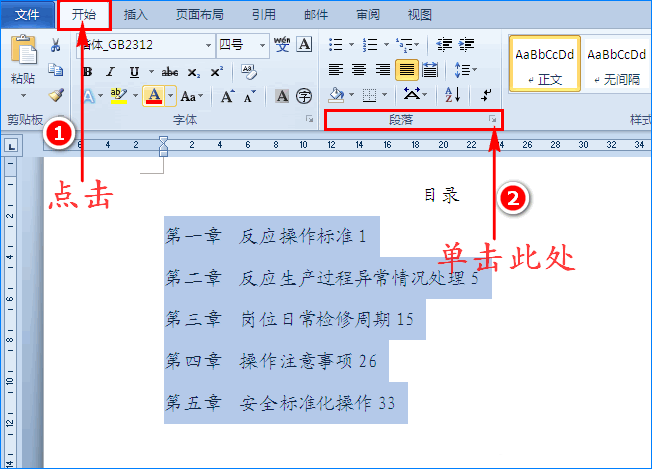Align text left
This screenshot has height=469, width=652.
336,69
